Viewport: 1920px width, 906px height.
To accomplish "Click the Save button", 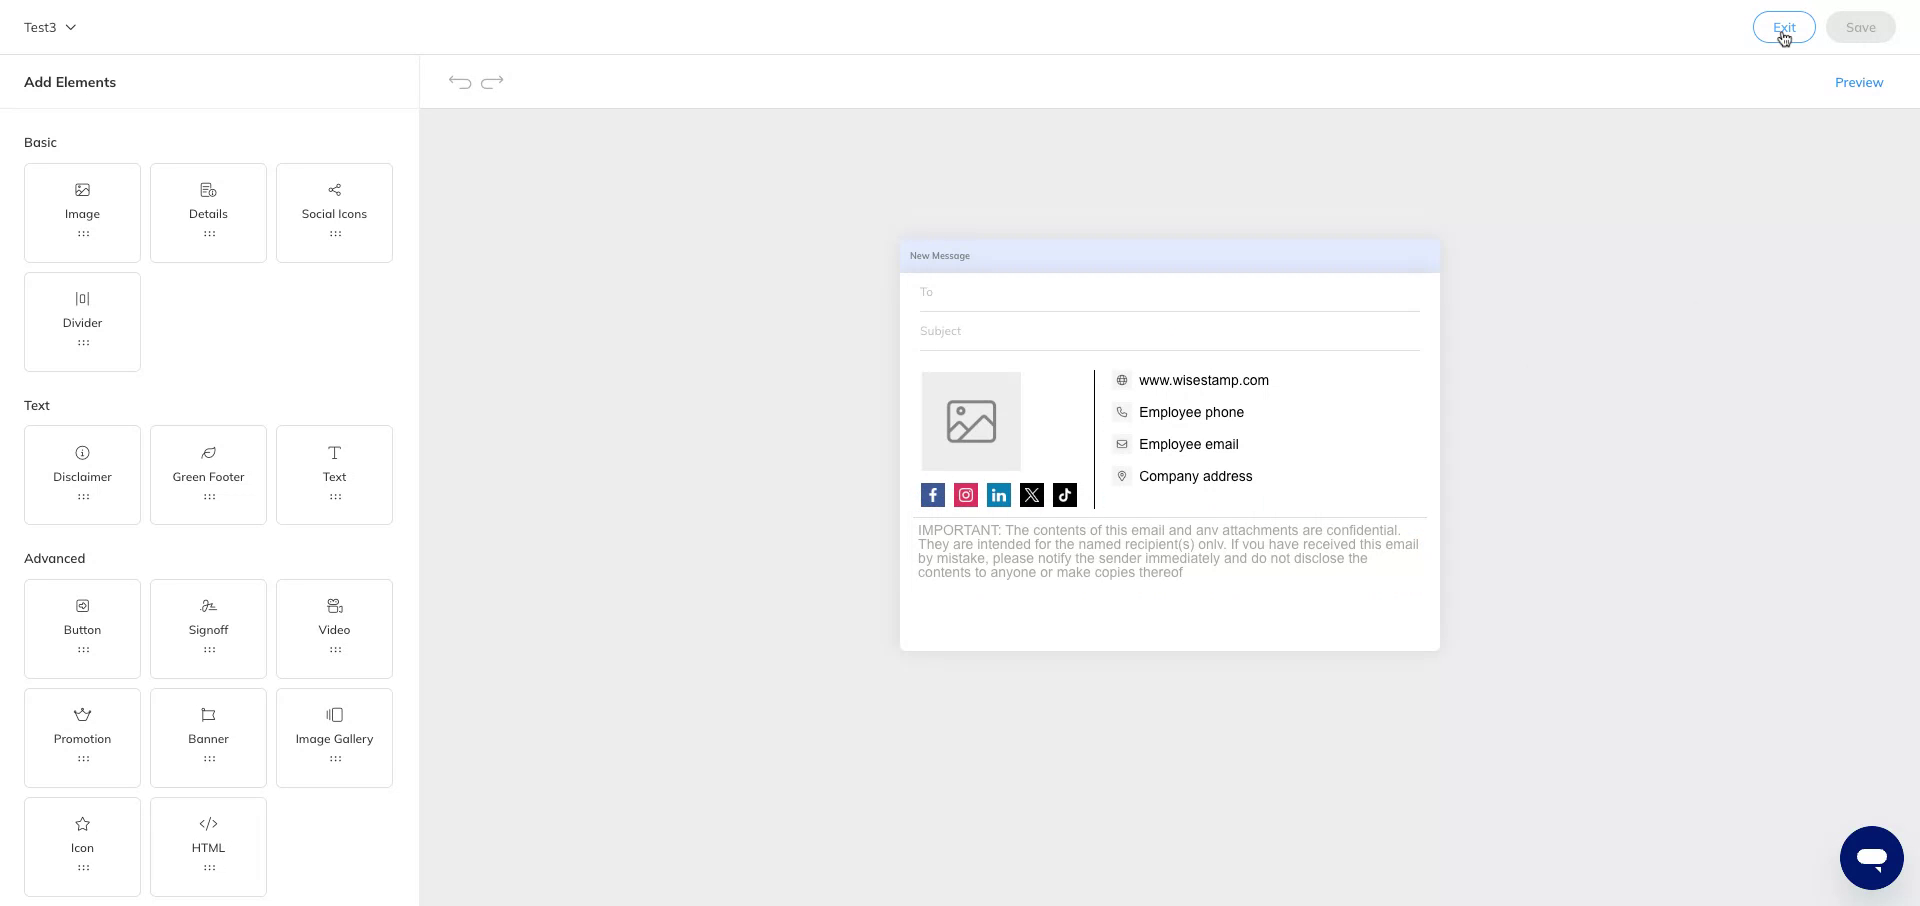I will tap(1860, 27).
